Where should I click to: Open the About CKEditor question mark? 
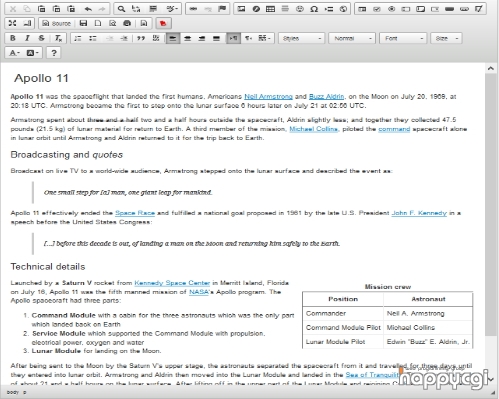[54, 53]
